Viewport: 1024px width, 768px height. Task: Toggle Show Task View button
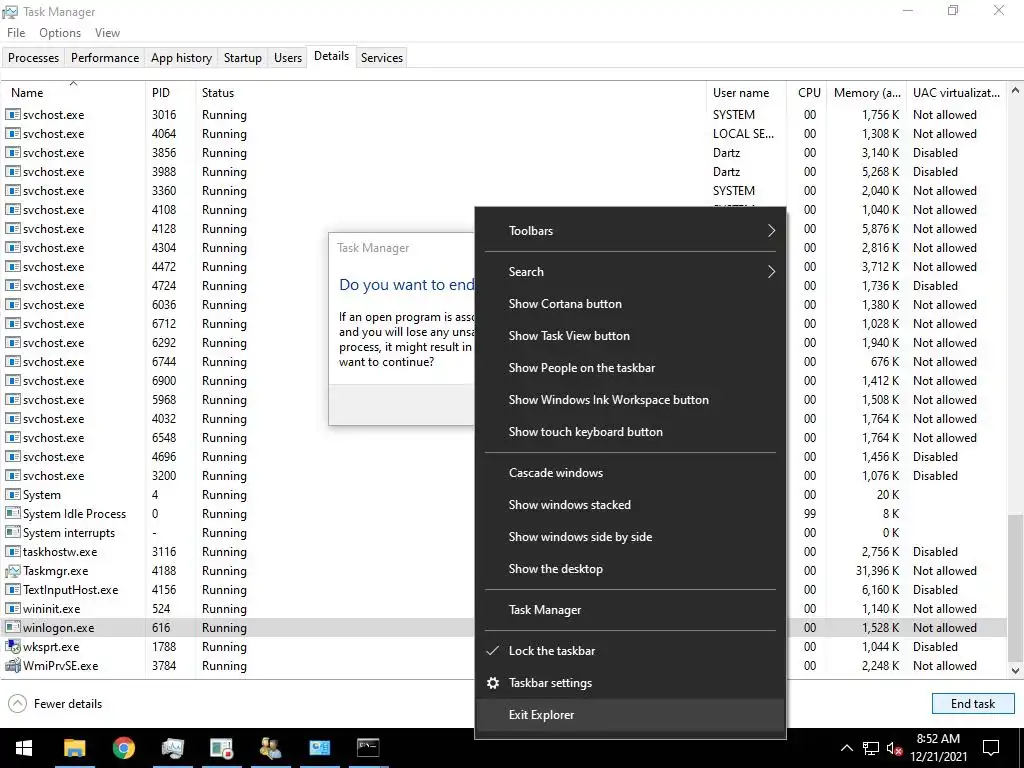[x=631, y=336]
